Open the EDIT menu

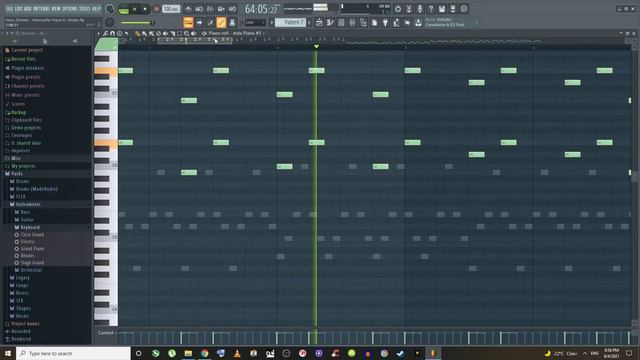click(19, 9)
